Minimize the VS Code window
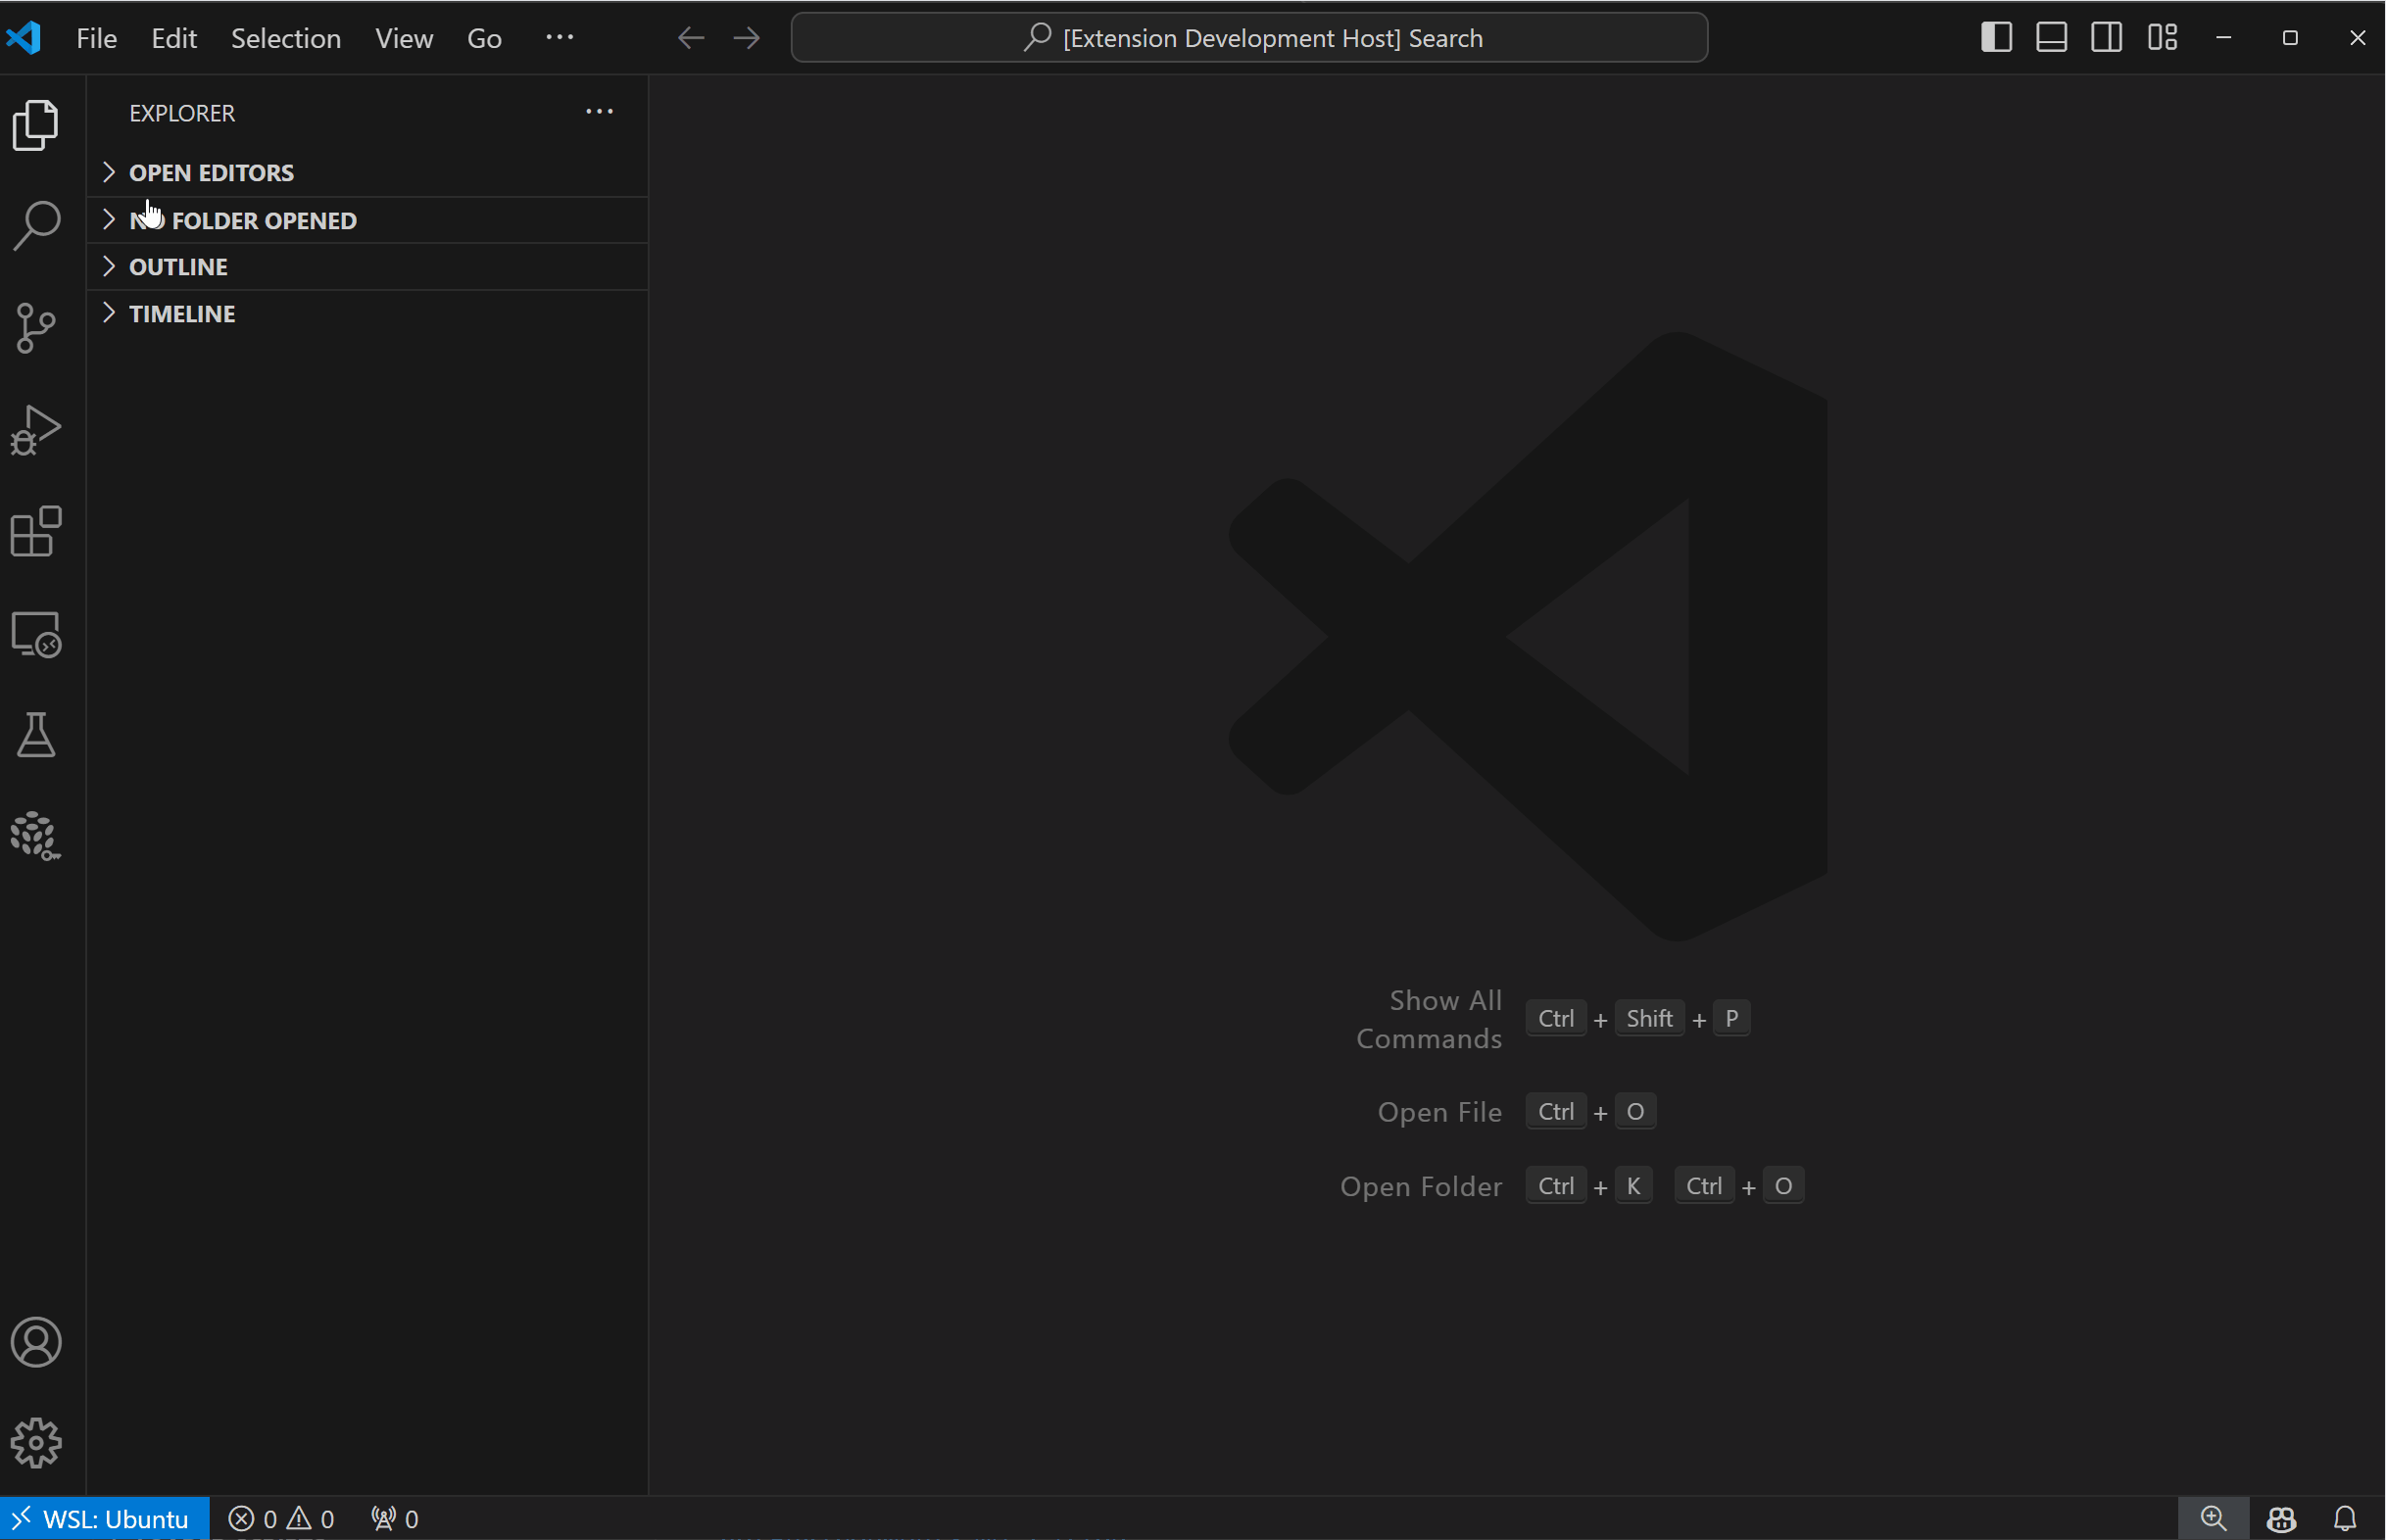 coord(2224,38)
